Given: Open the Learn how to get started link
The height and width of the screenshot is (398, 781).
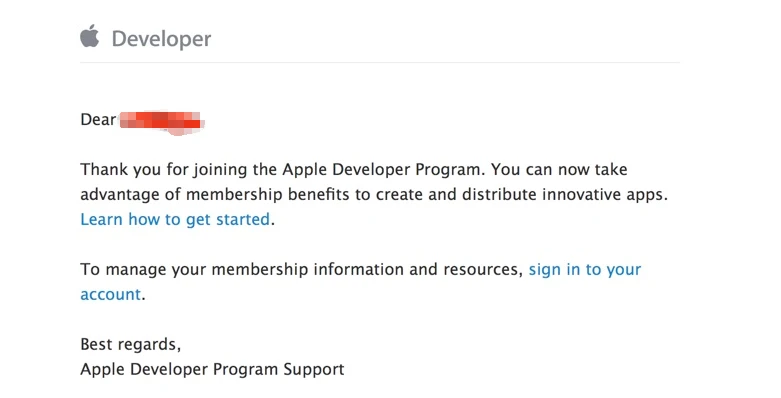Looking at the screenshot, I should (175, 219).
